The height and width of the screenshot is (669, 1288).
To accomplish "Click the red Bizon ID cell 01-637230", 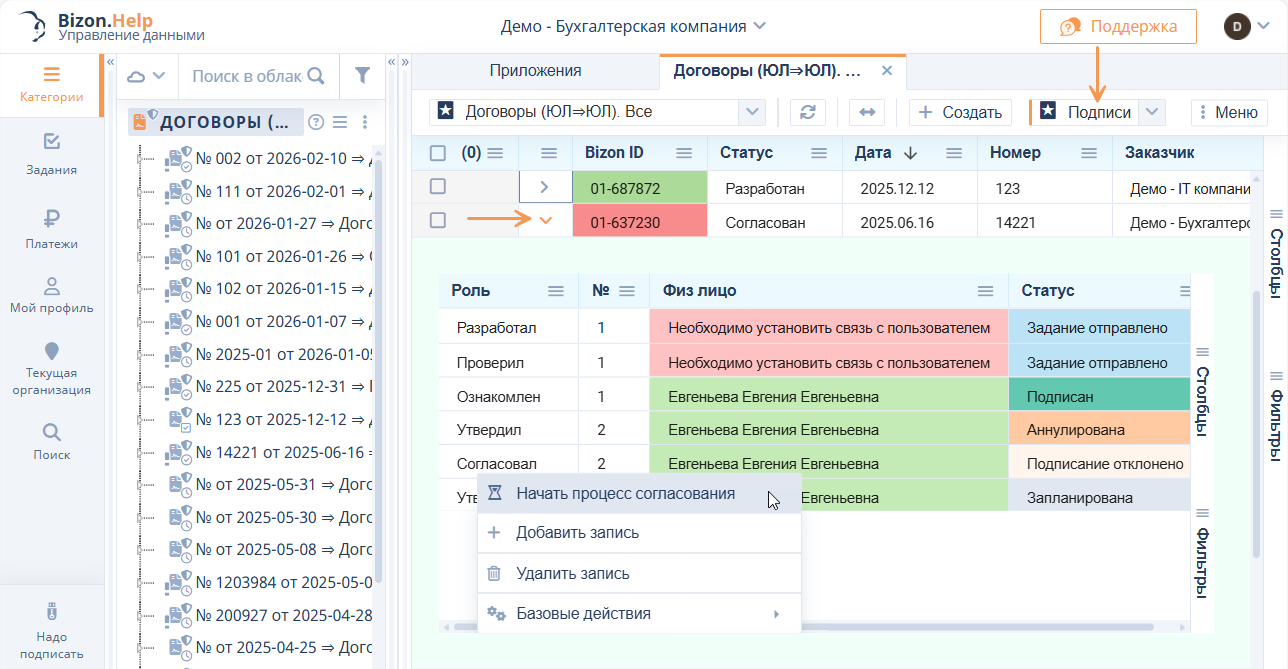I will coord(625,222).
